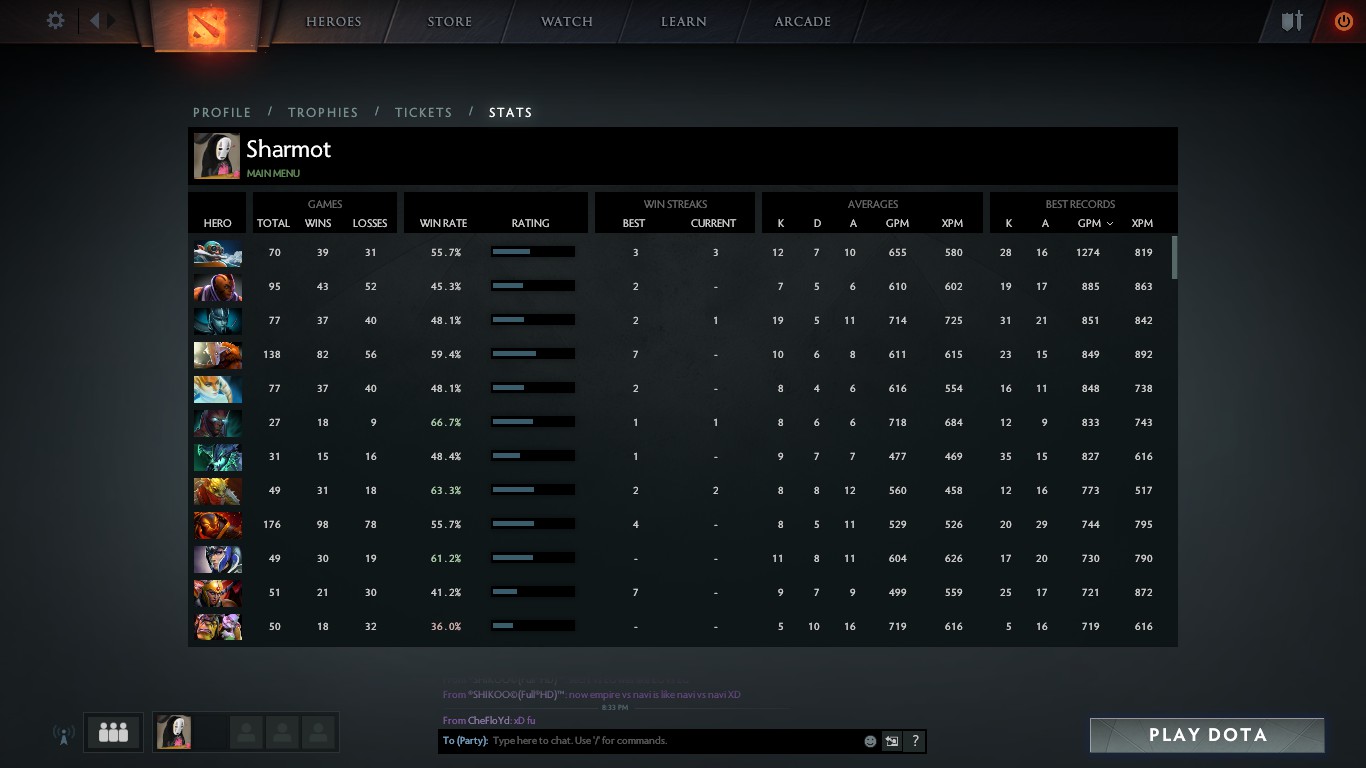The width and height of the screenshot is (1366, 768).
Task: Select the hero portrait with 554 average XPM
Action: pos(217,389)
